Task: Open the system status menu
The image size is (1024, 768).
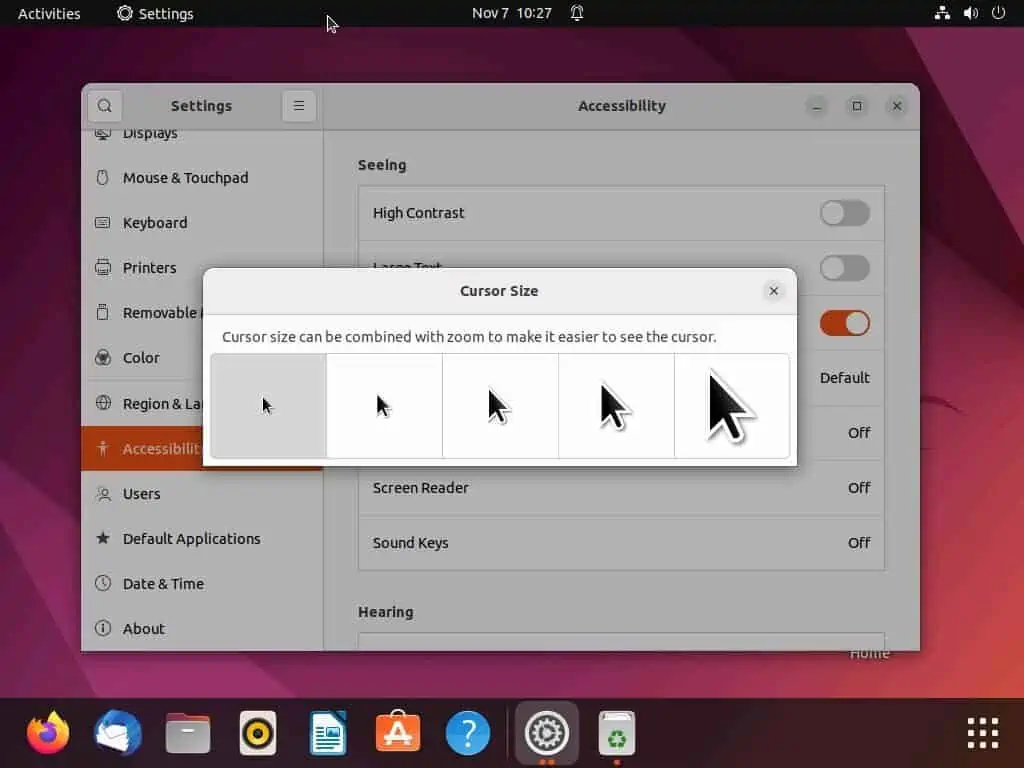Action: pos(970,13)
